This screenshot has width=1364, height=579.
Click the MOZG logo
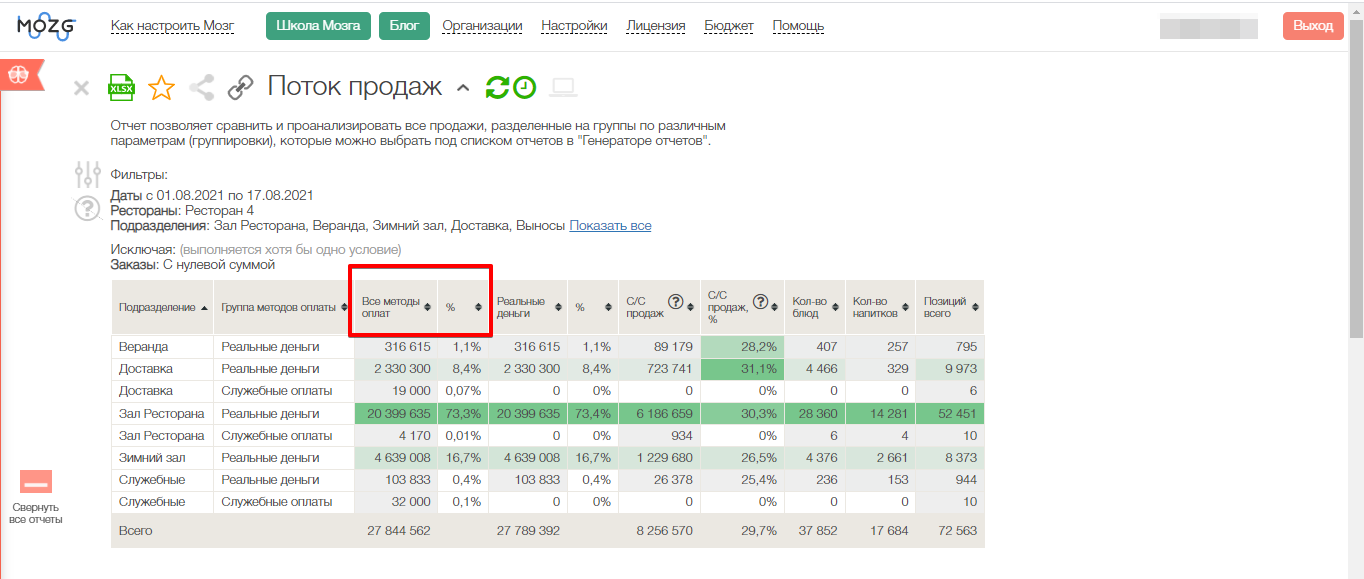46,27
